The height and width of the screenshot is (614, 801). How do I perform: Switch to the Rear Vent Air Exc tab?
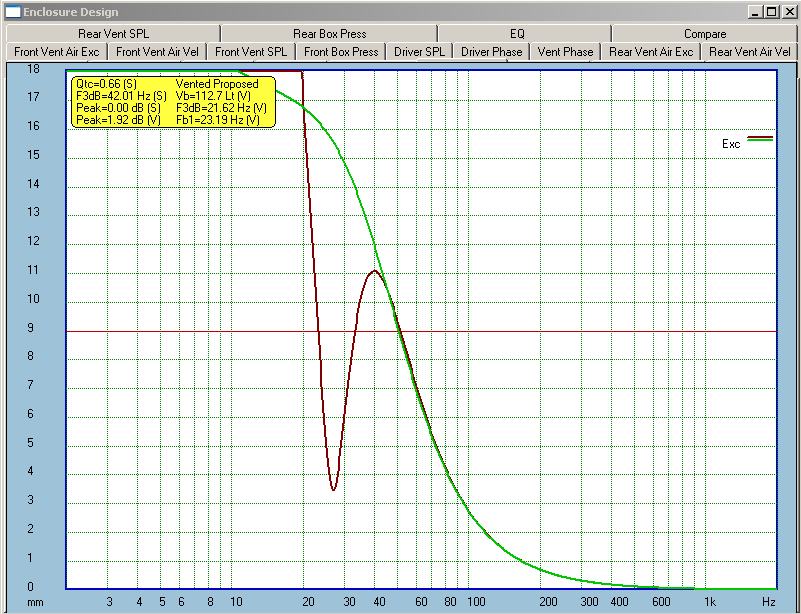point(650,51)
